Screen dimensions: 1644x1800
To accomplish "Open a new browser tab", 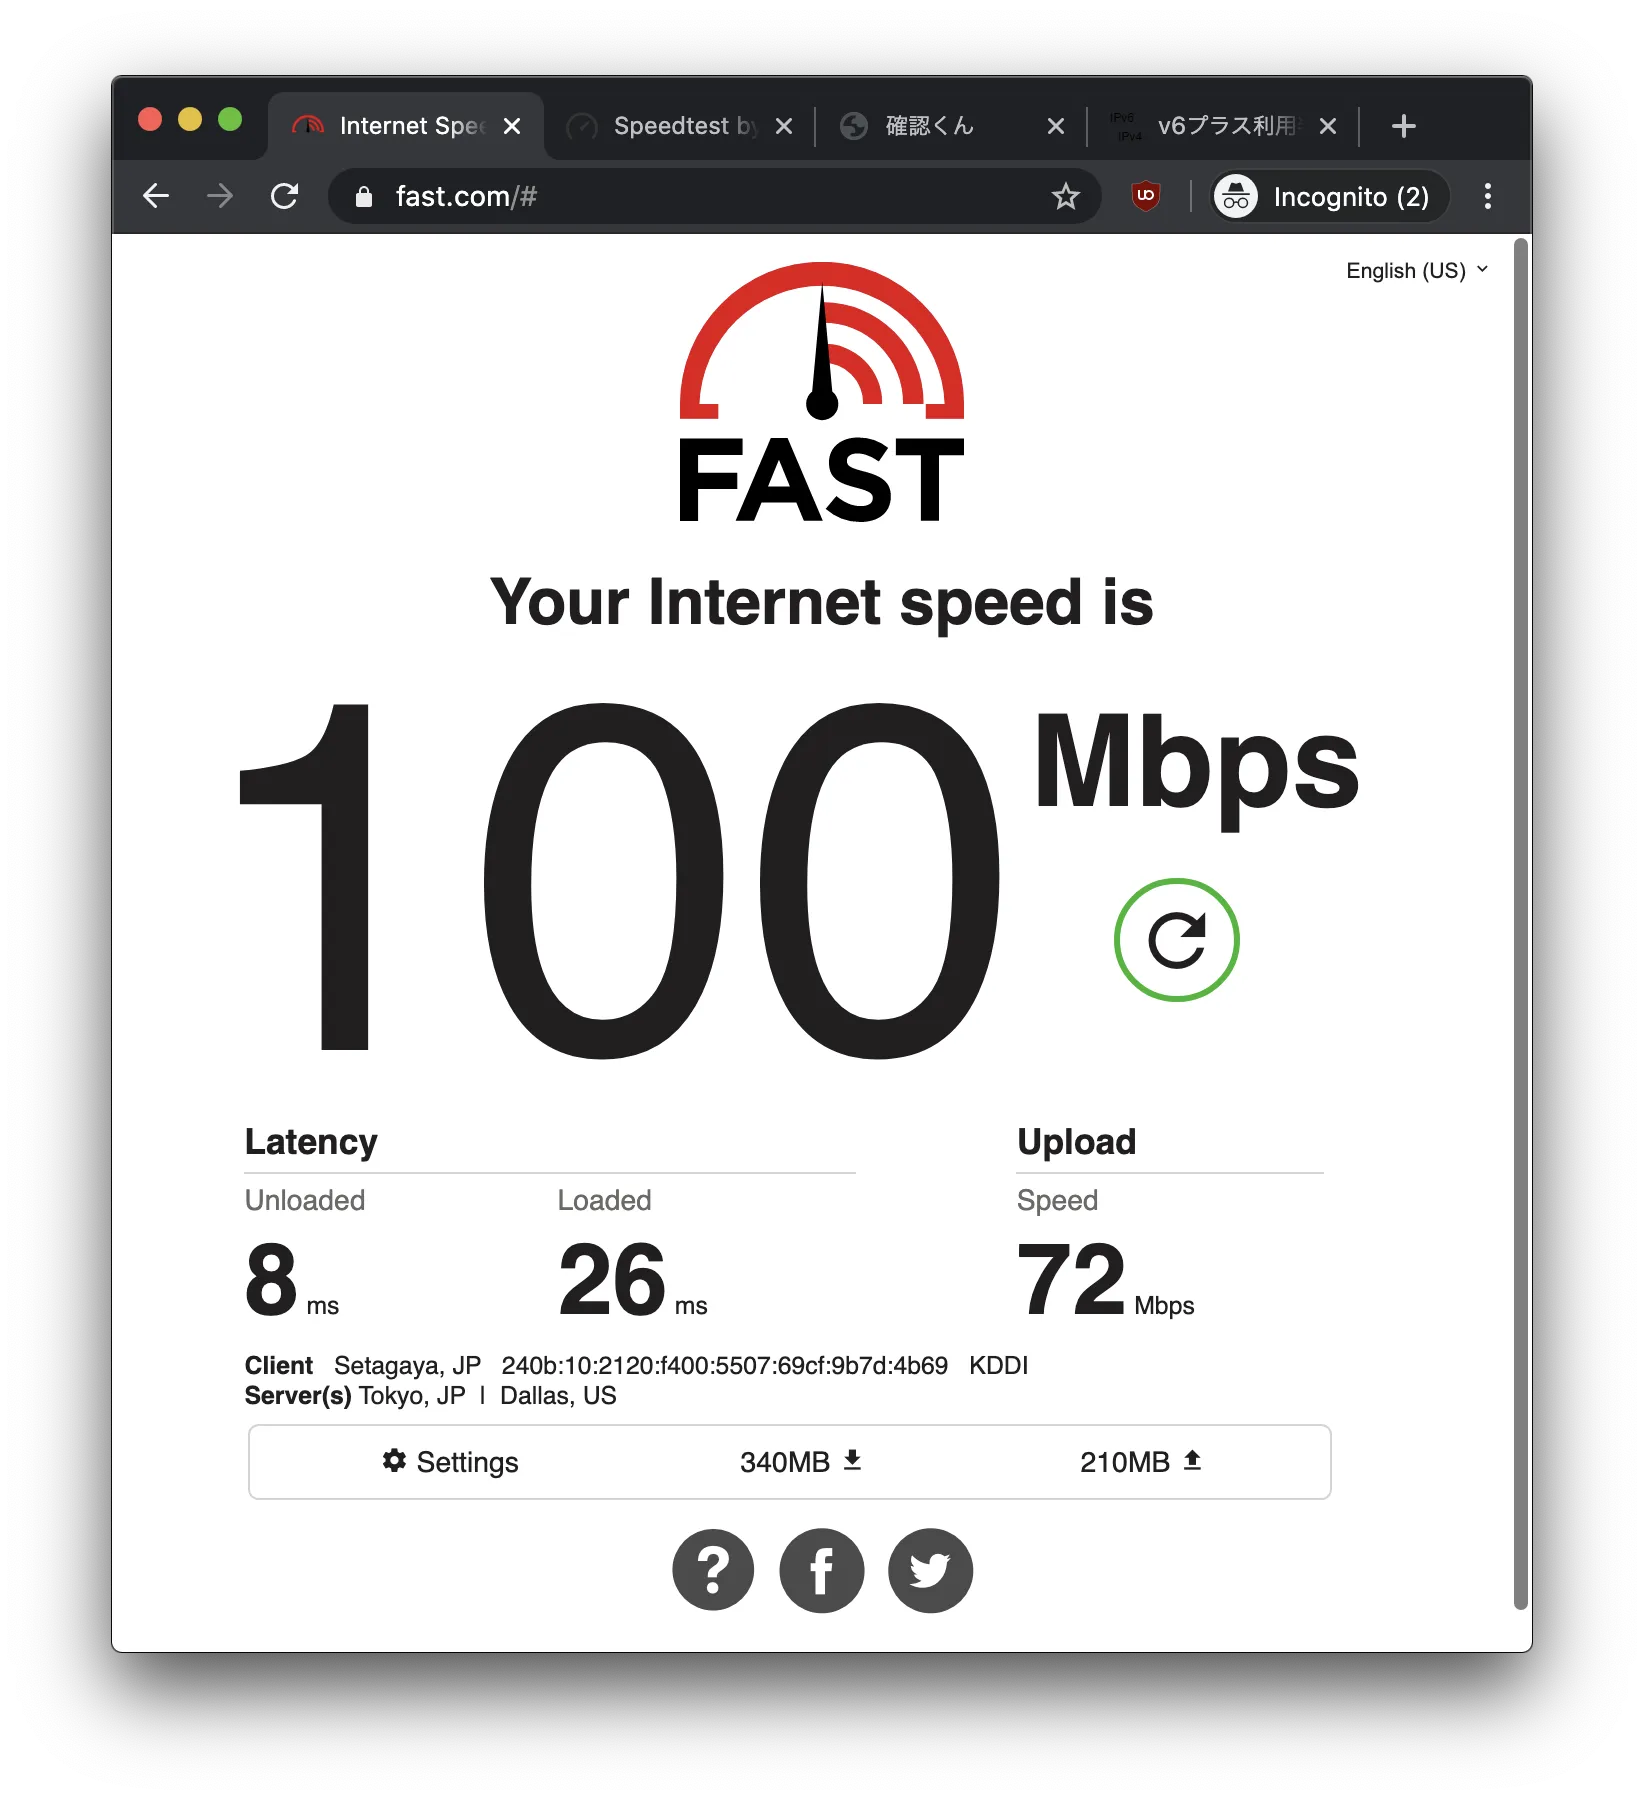I will coord(1403,126).
